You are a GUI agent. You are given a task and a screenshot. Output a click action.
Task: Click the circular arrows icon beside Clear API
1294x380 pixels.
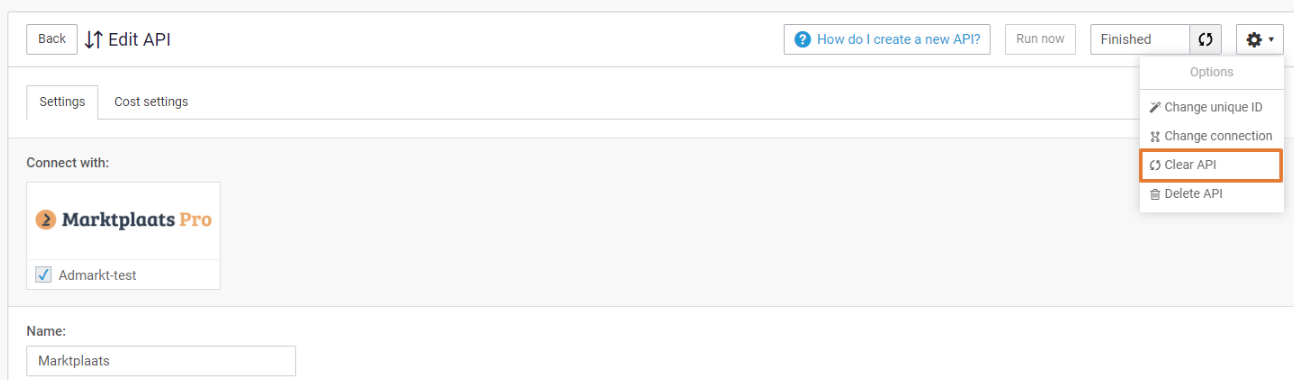(x=1155, y=165)
